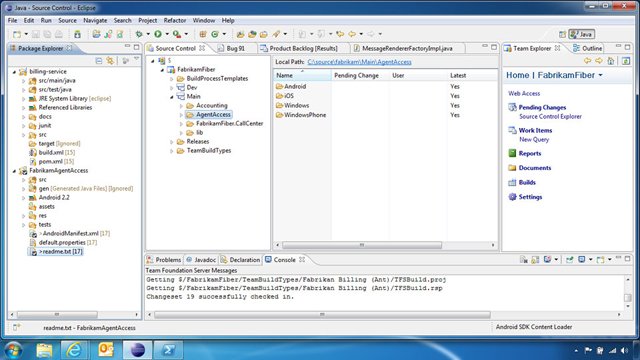This screenshot has width=640, height=360.
Task: Click Clear Console icon in Console toolbar
Action: (524, 260)
